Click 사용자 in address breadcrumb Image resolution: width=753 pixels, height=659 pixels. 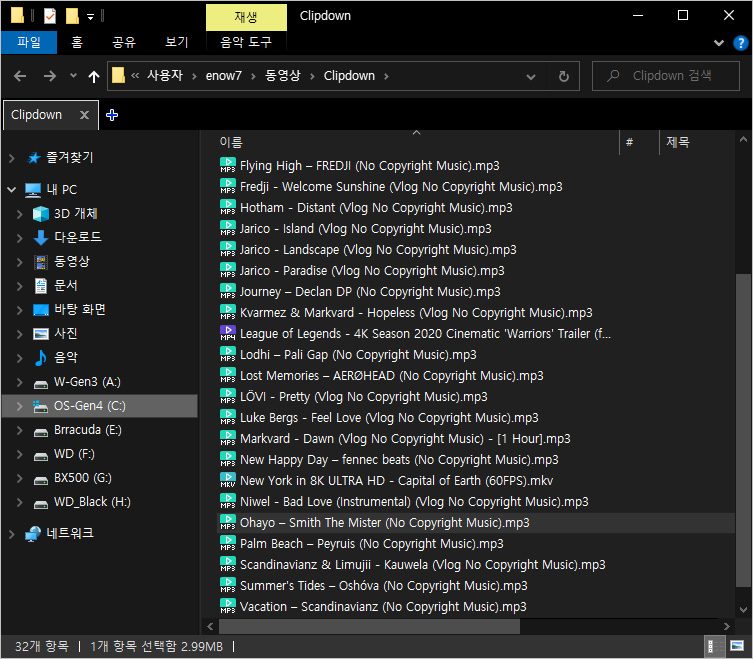tap(165, 76)
